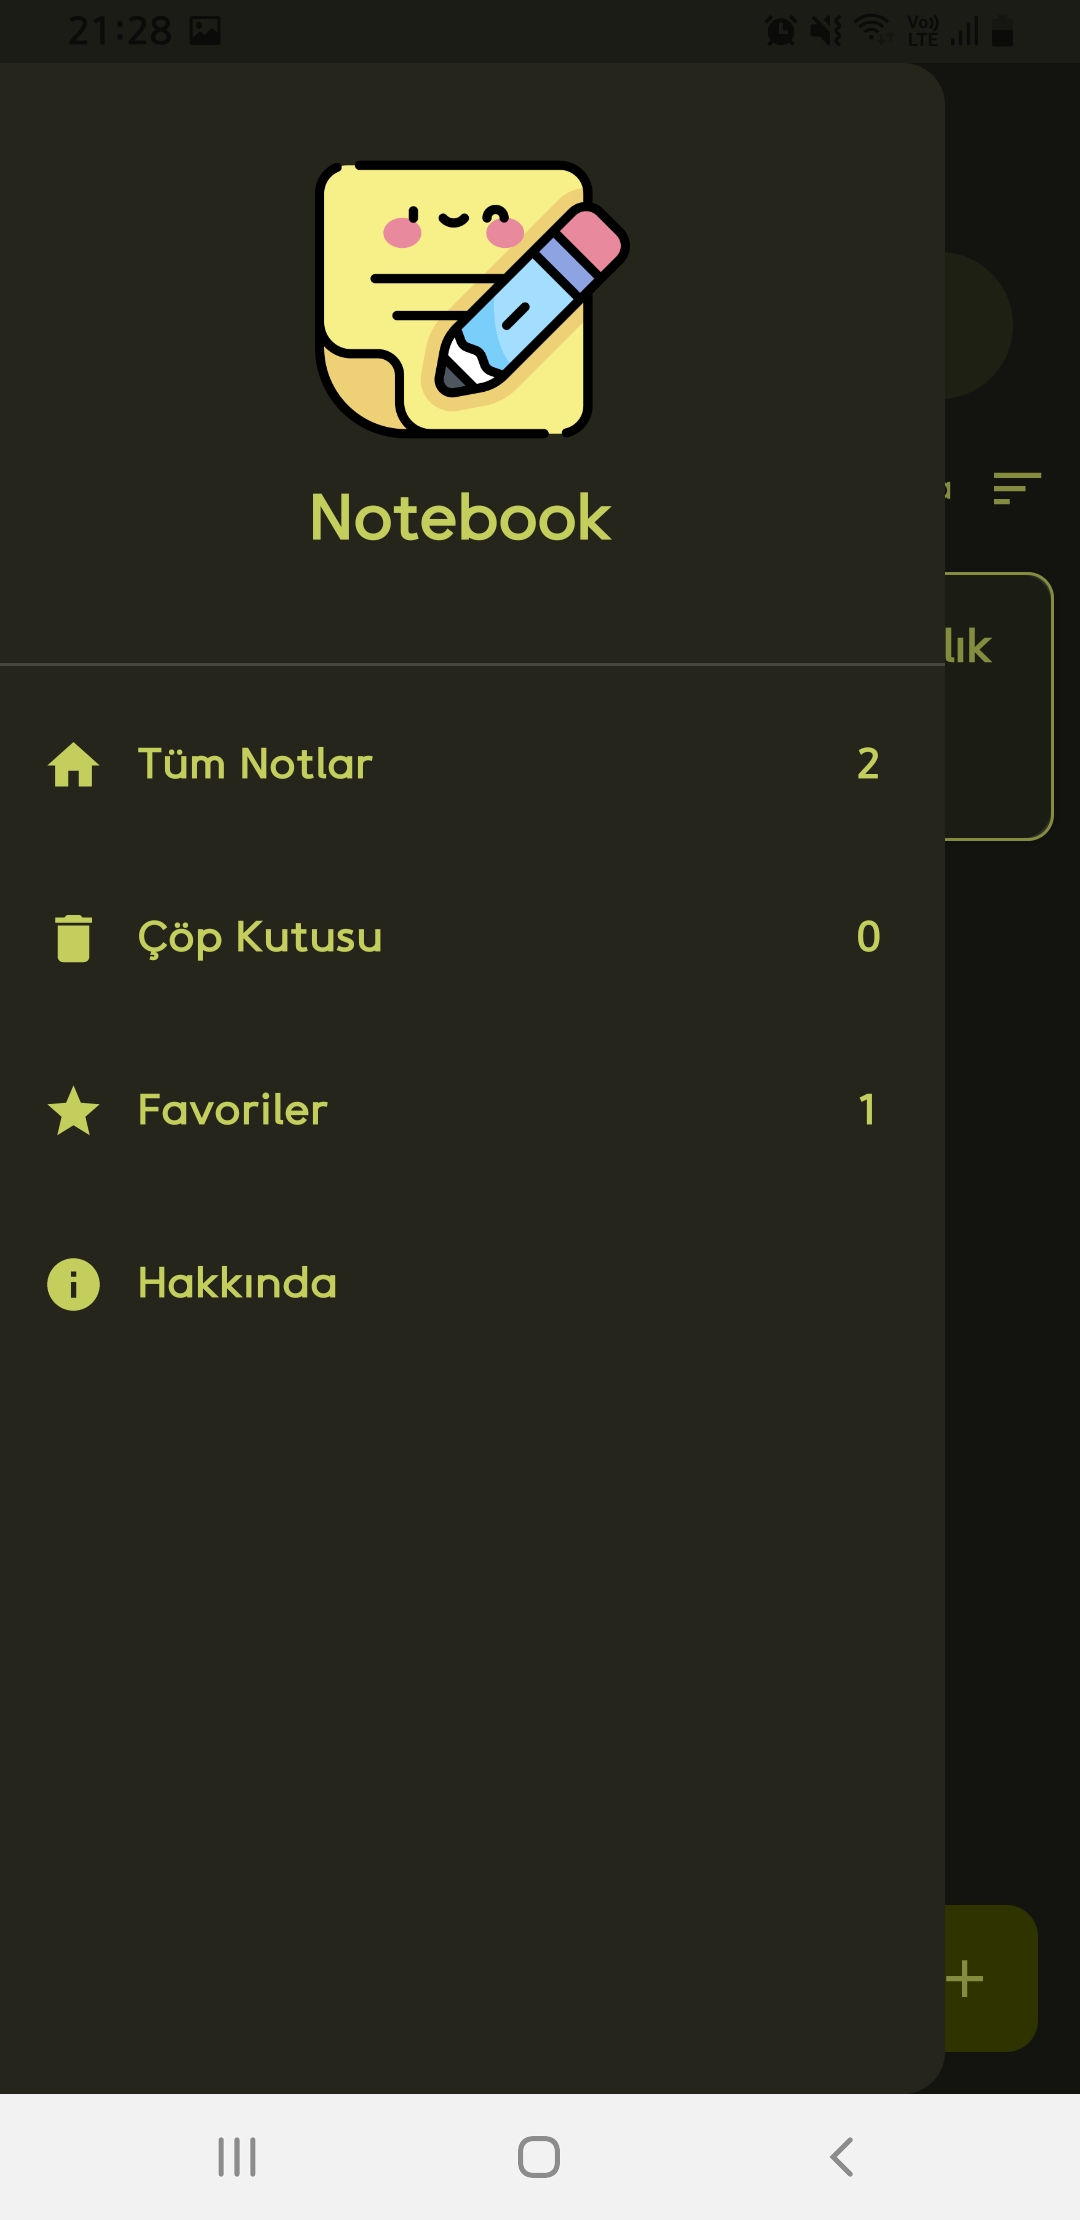Tap the star icon for Favoriler

73,1111
